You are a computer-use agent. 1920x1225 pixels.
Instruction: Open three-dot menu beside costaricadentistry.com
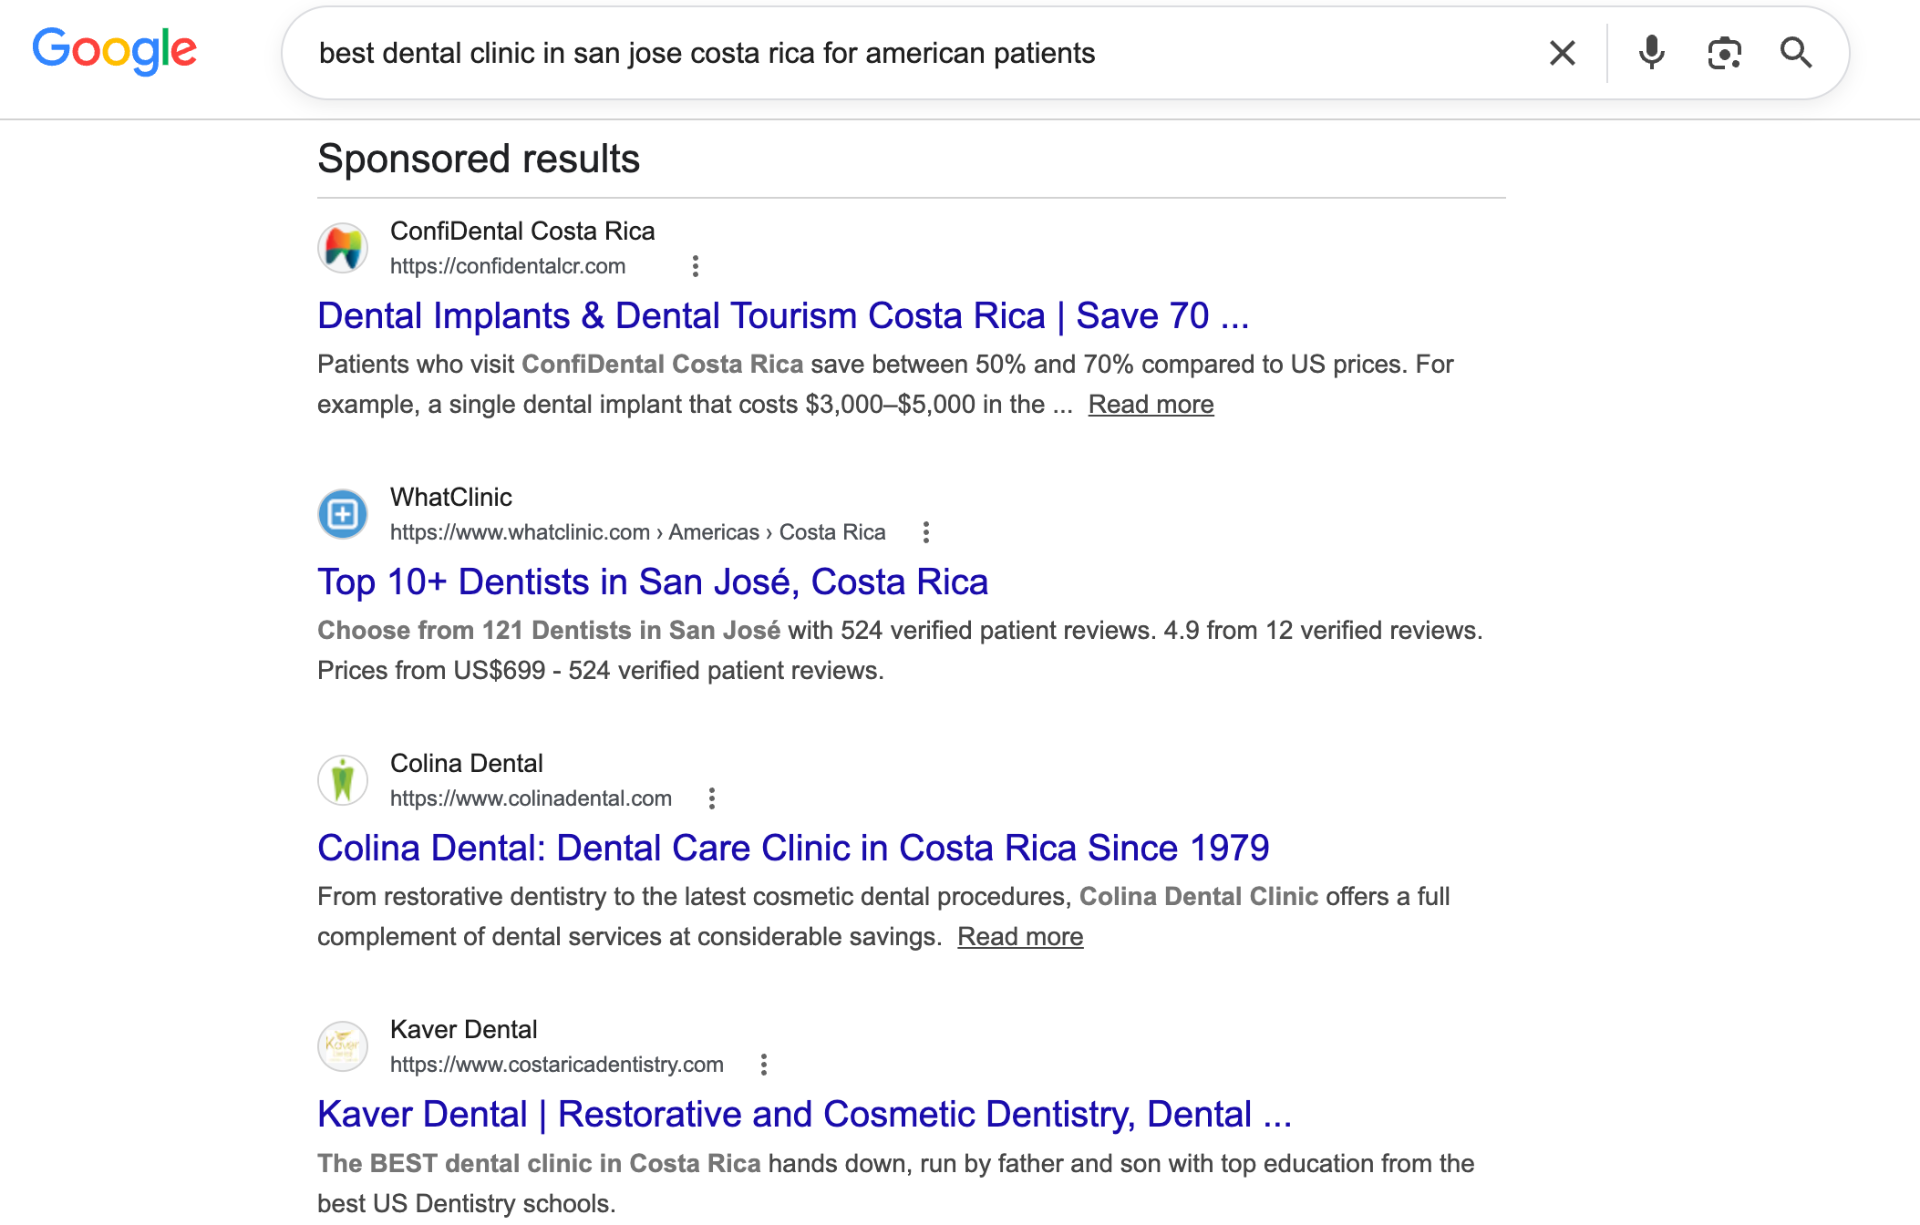pyautogui.click(x=763, y=1064)
